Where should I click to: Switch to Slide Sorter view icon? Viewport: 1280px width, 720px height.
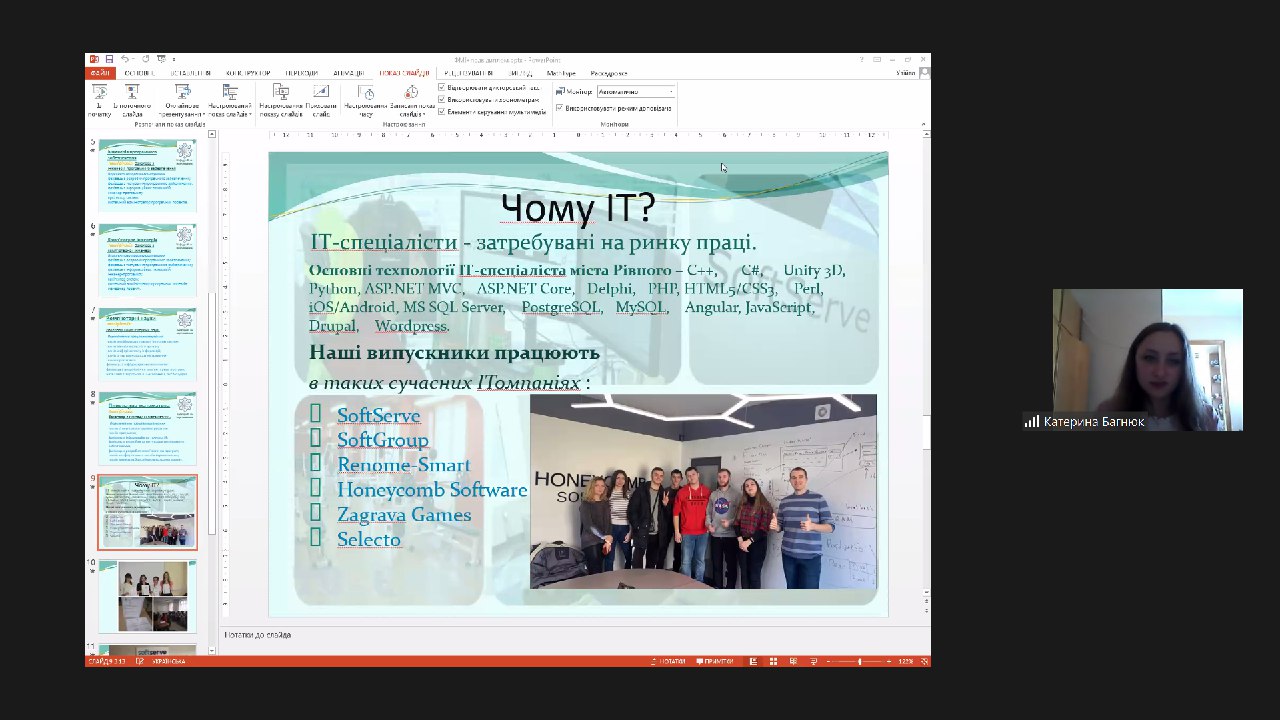[773, 661]
